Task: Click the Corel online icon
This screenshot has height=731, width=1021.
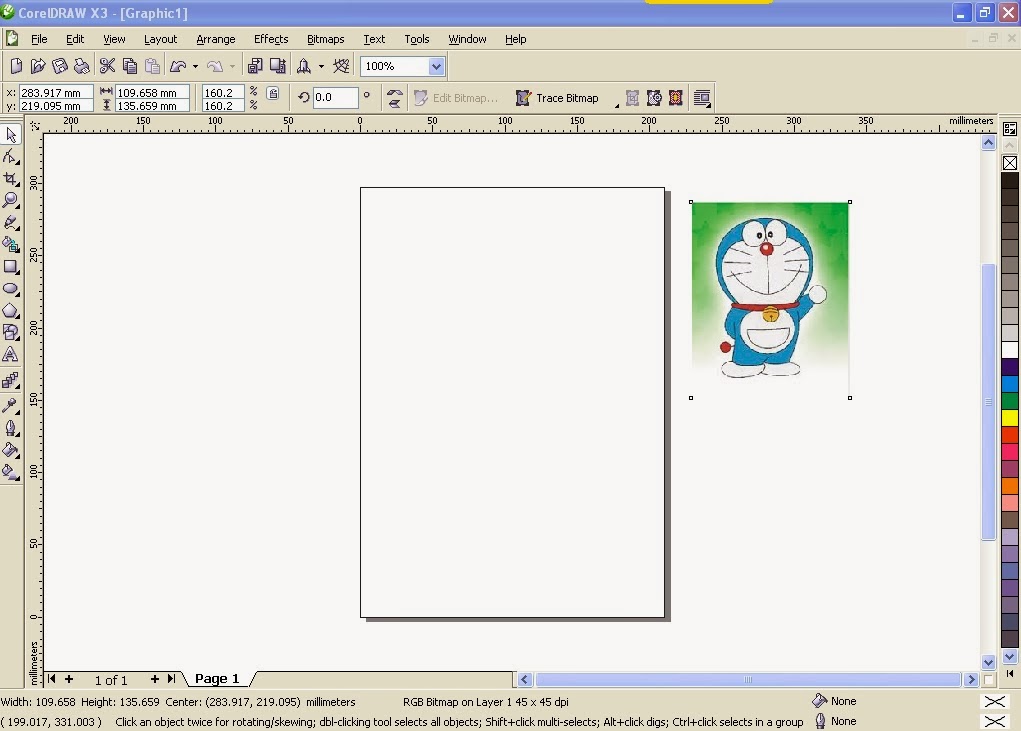Action: pos(341,66)
